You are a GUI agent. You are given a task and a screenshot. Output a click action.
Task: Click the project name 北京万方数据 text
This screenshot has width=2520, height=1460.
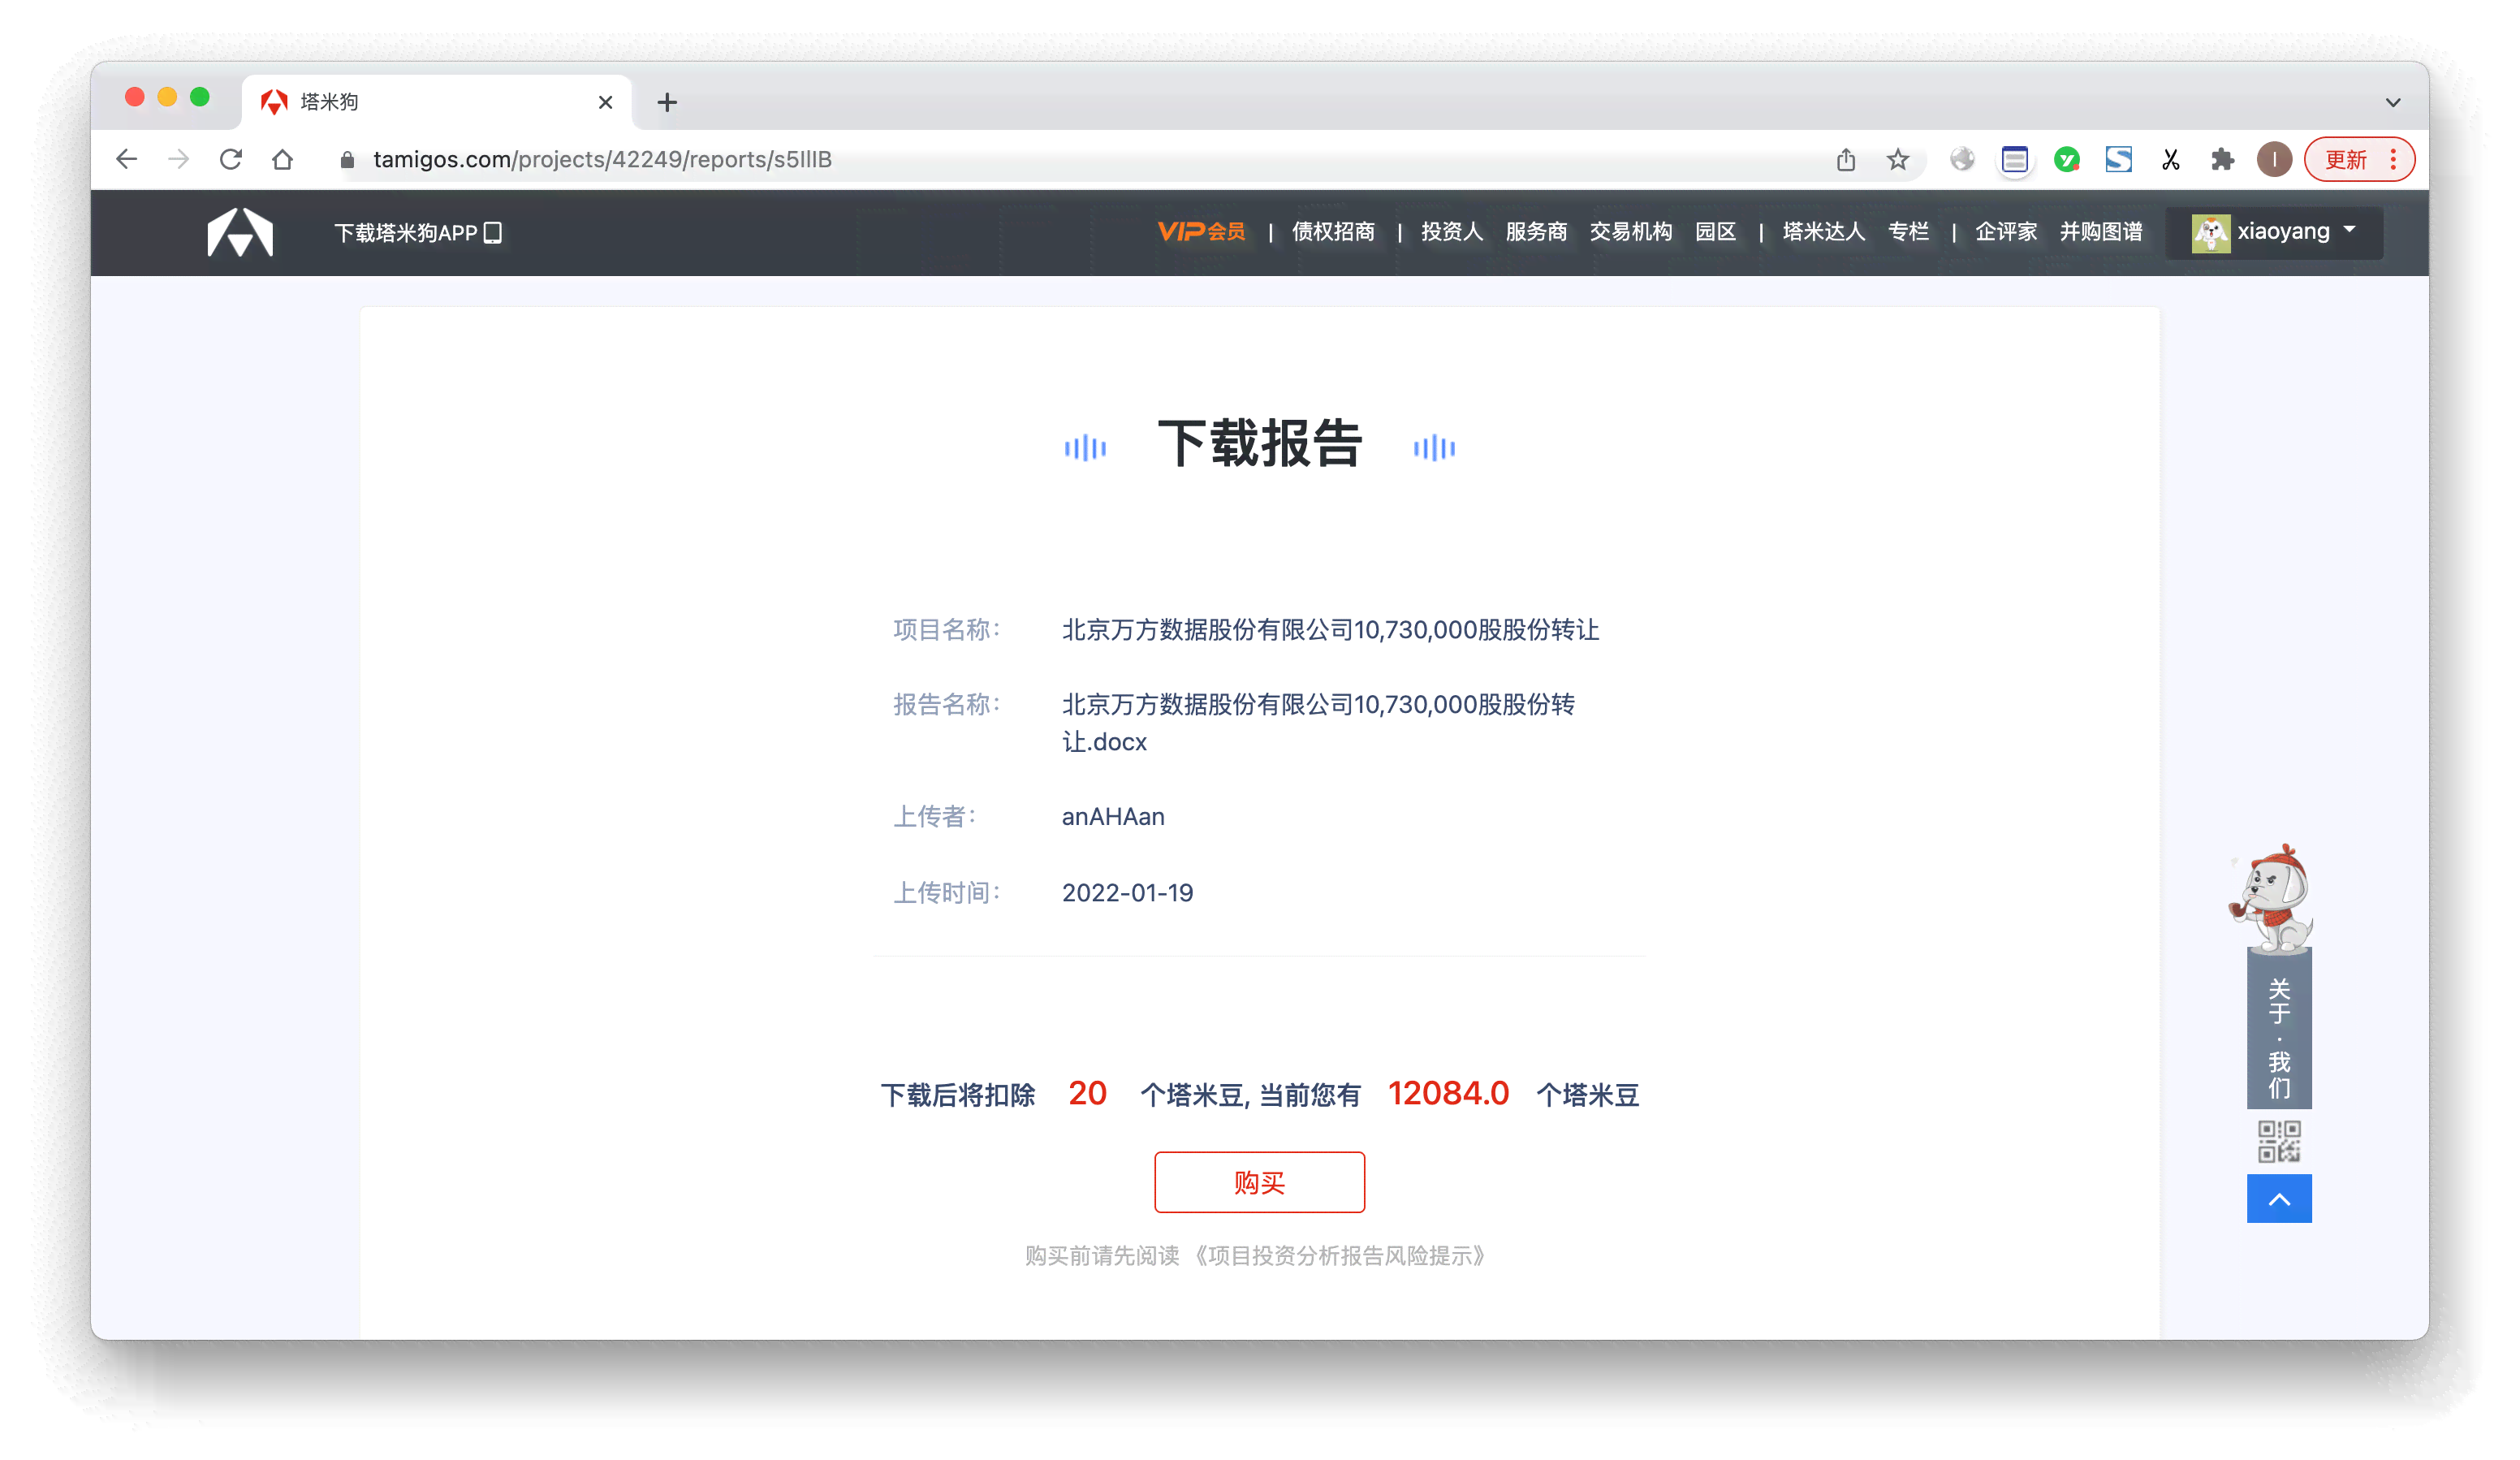[1330, 630]
